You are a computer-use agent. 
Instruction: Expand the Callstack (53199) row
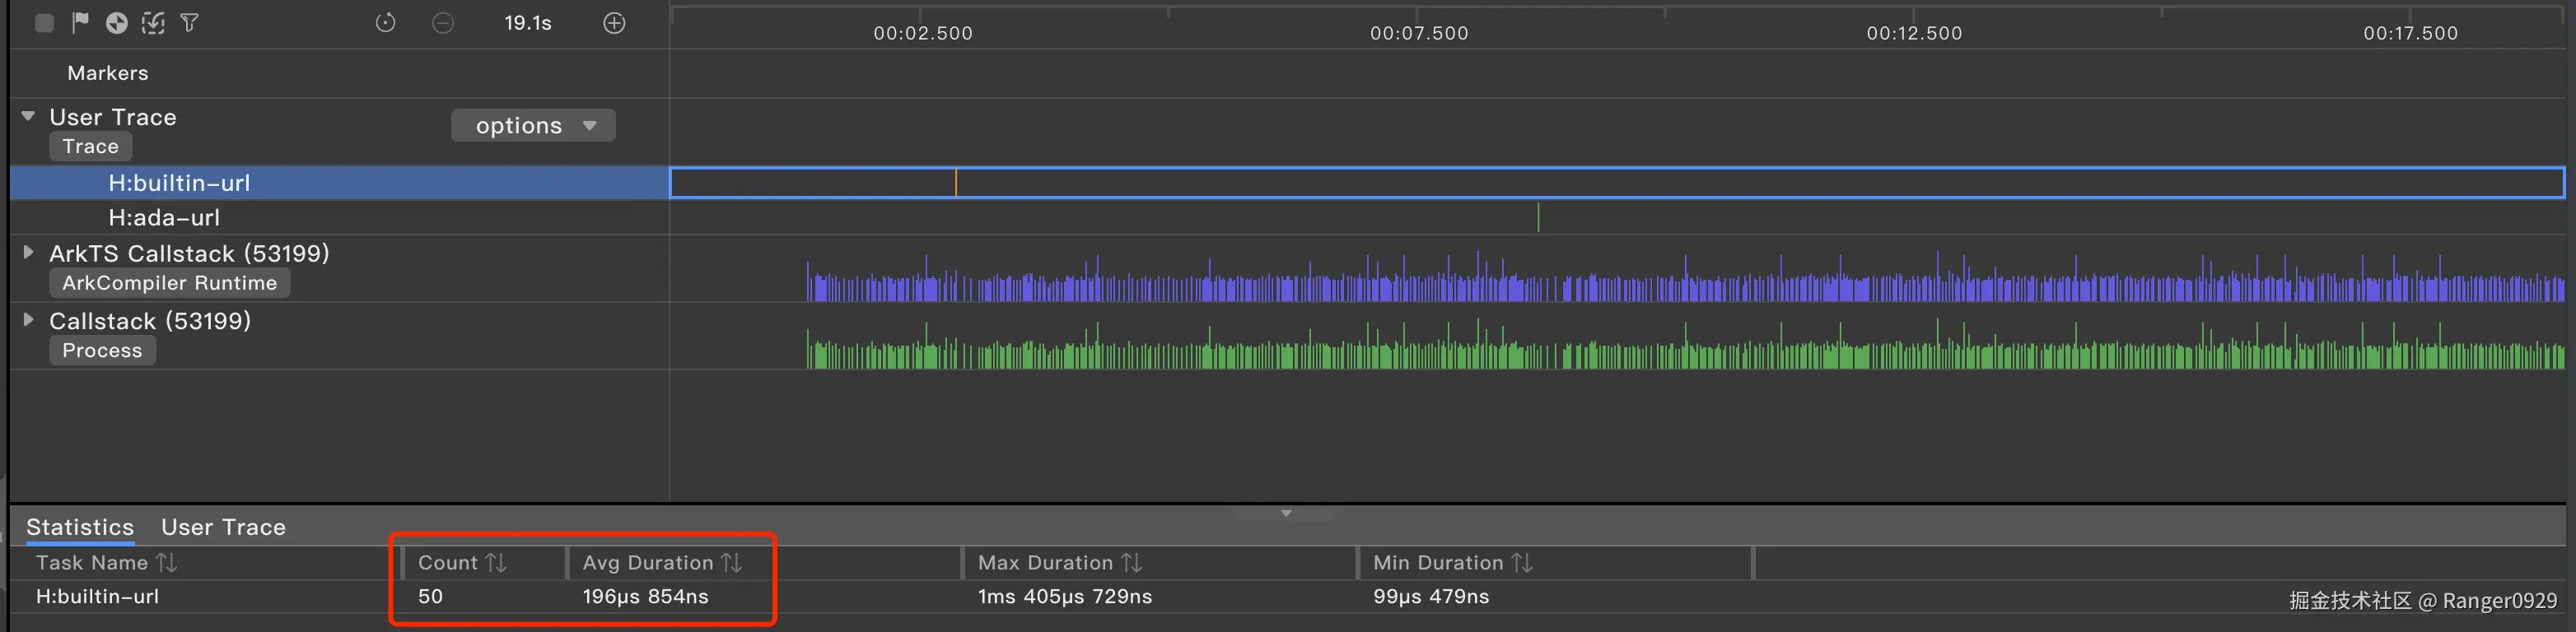point(28,320)
